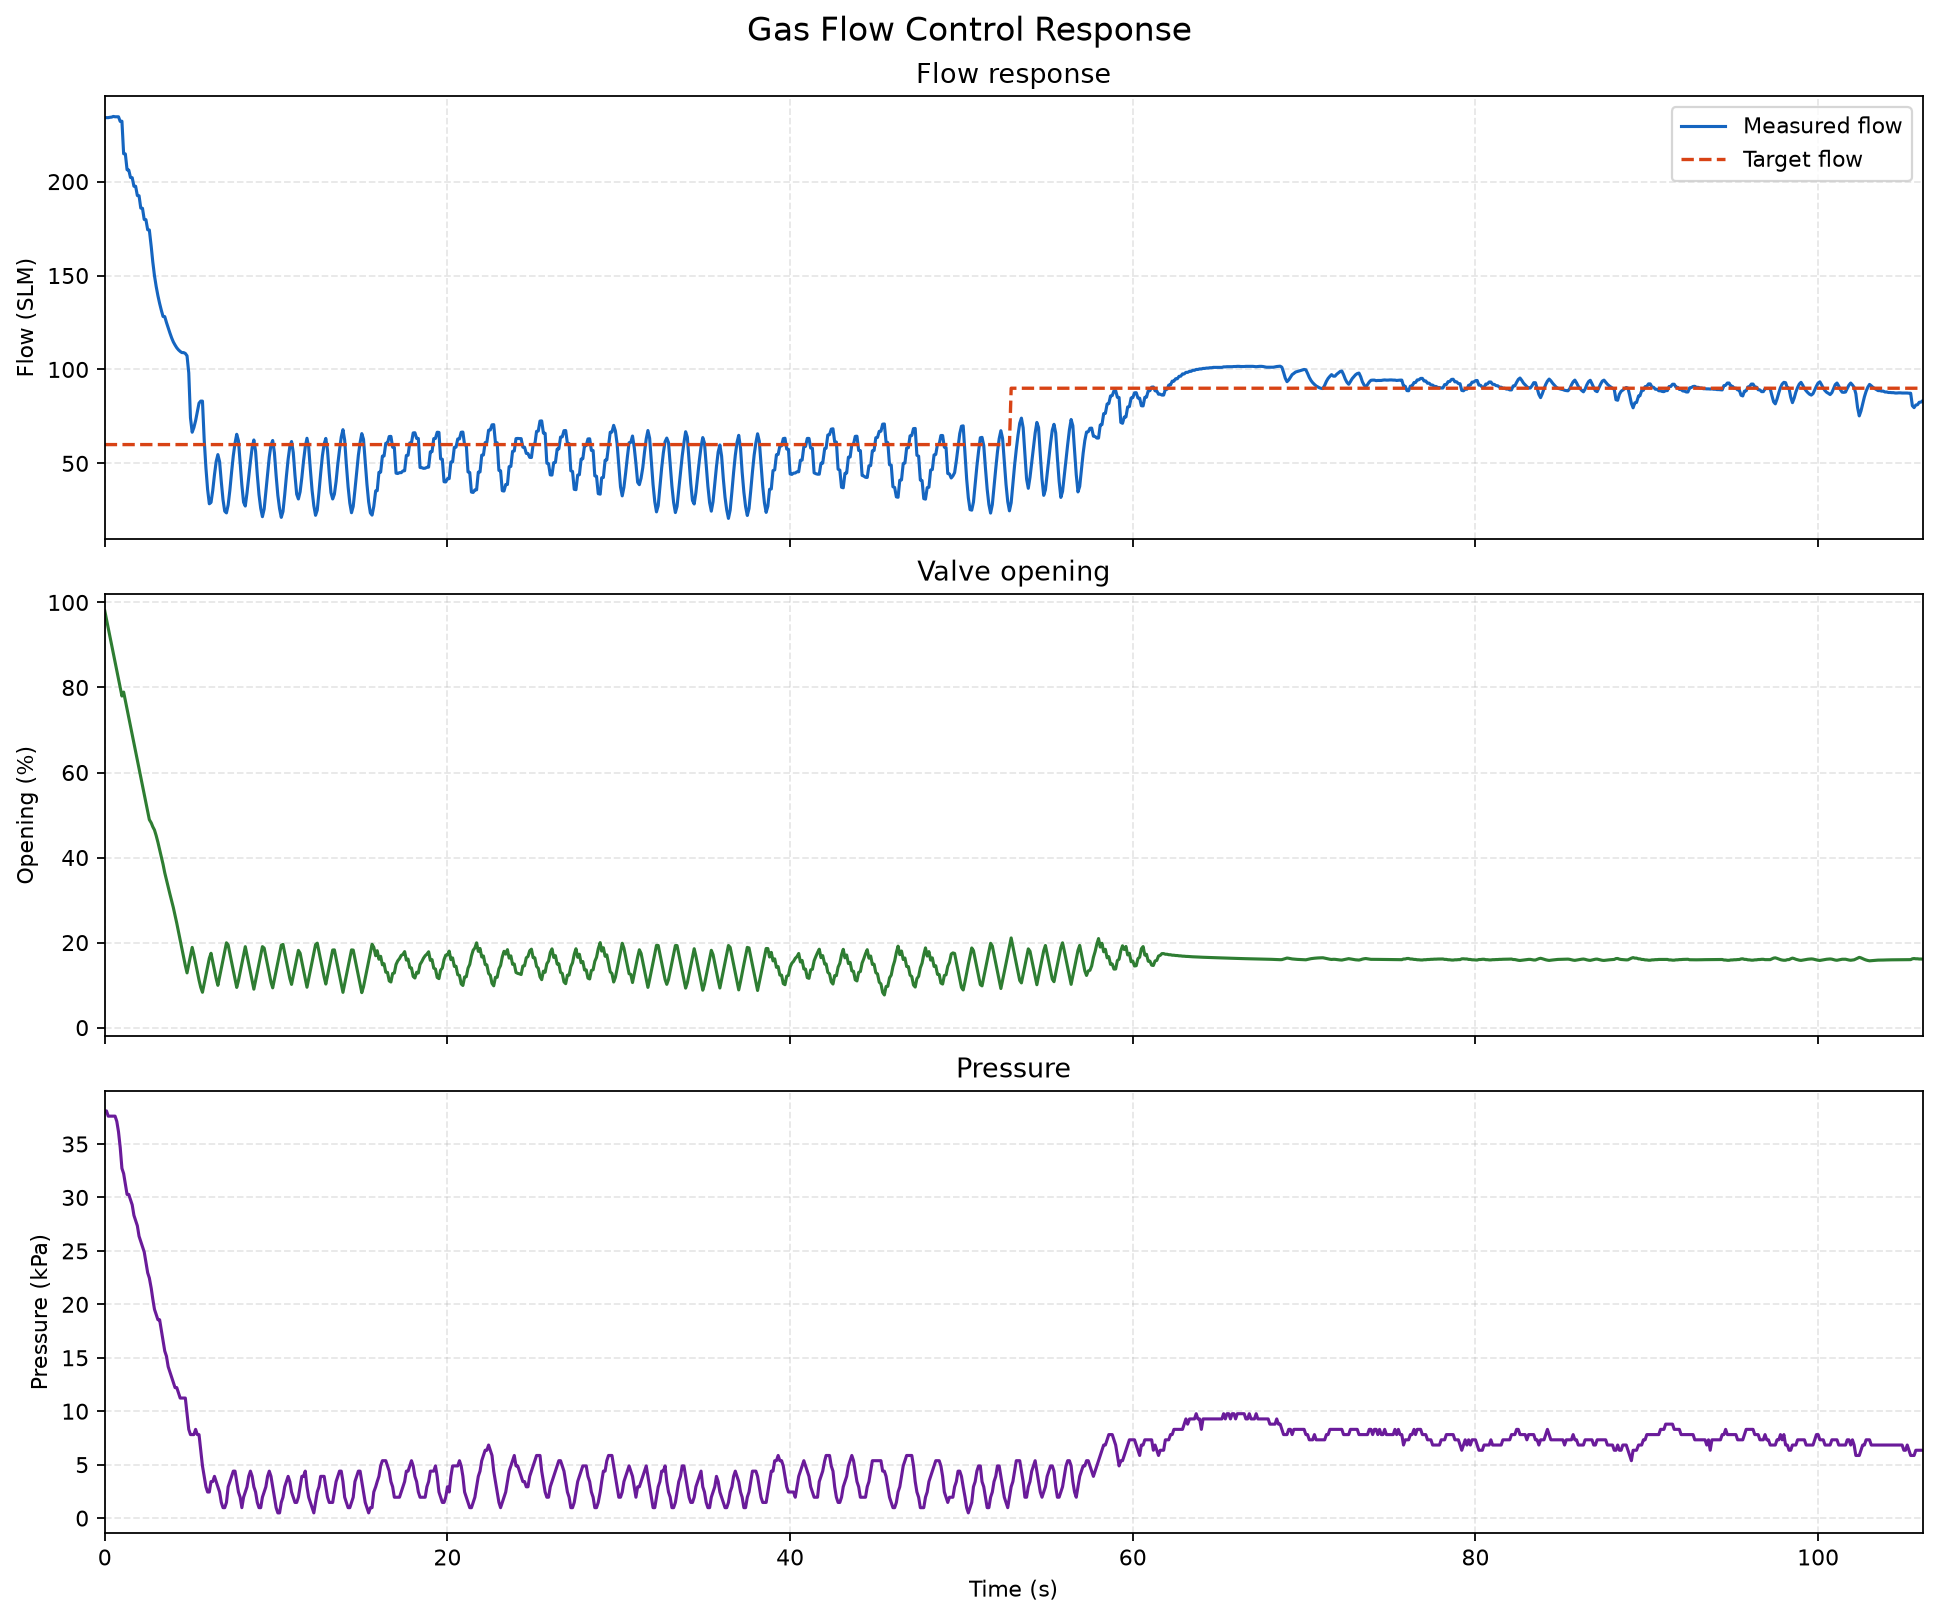Screen dimensions: 1938x1618
Task: Click the Time (s) axis label
Action: point(1013,1590)
